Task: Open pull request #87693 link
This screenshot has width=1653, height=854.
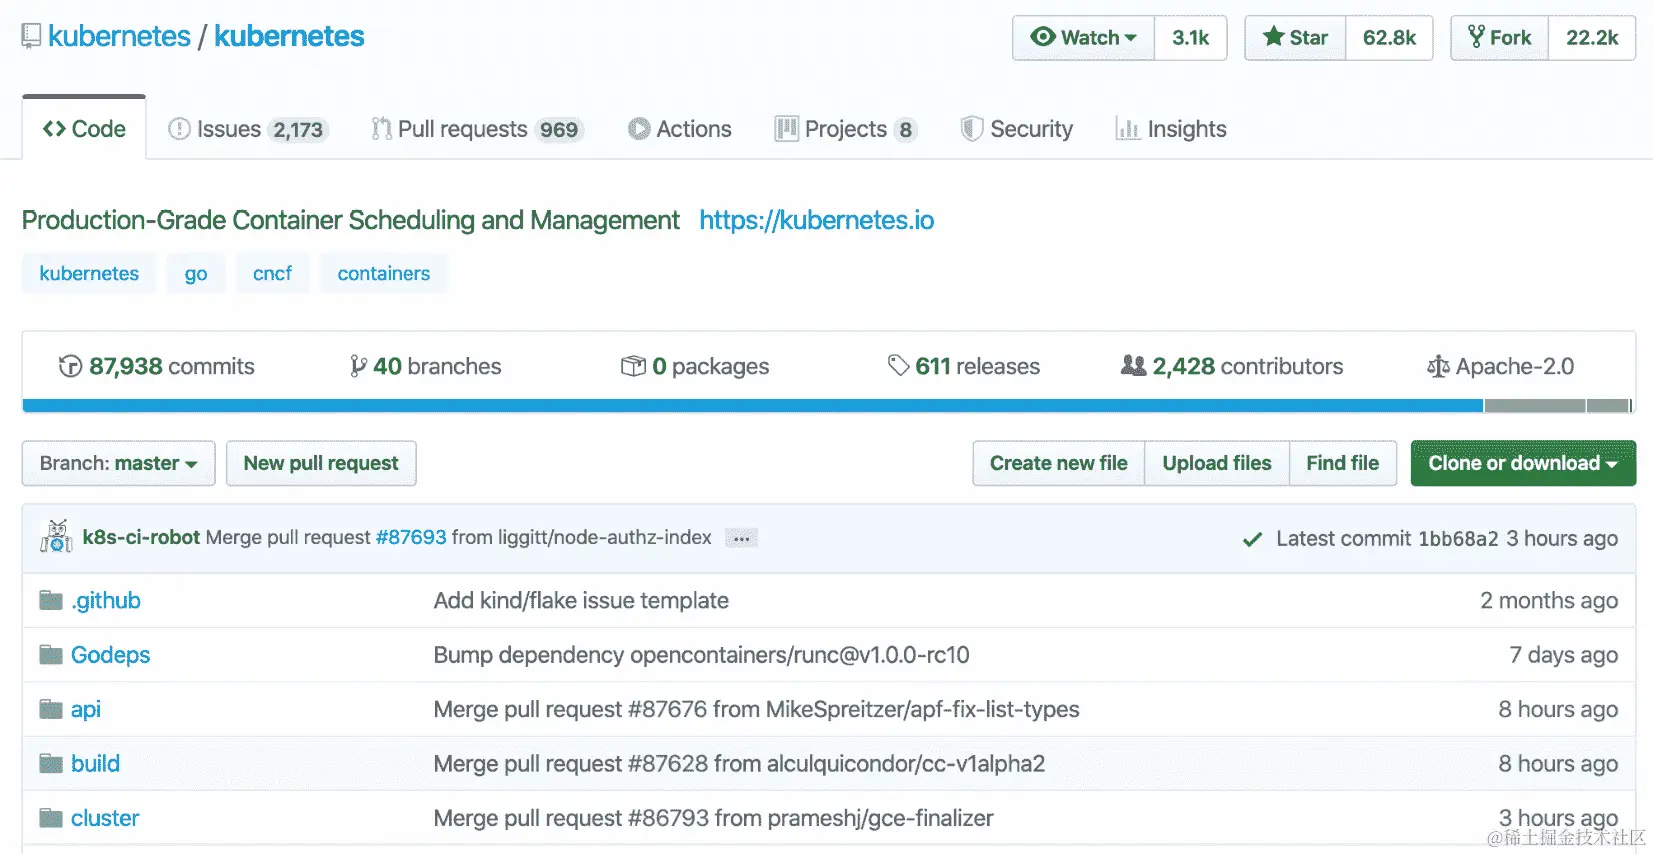Action: [411, 537]
